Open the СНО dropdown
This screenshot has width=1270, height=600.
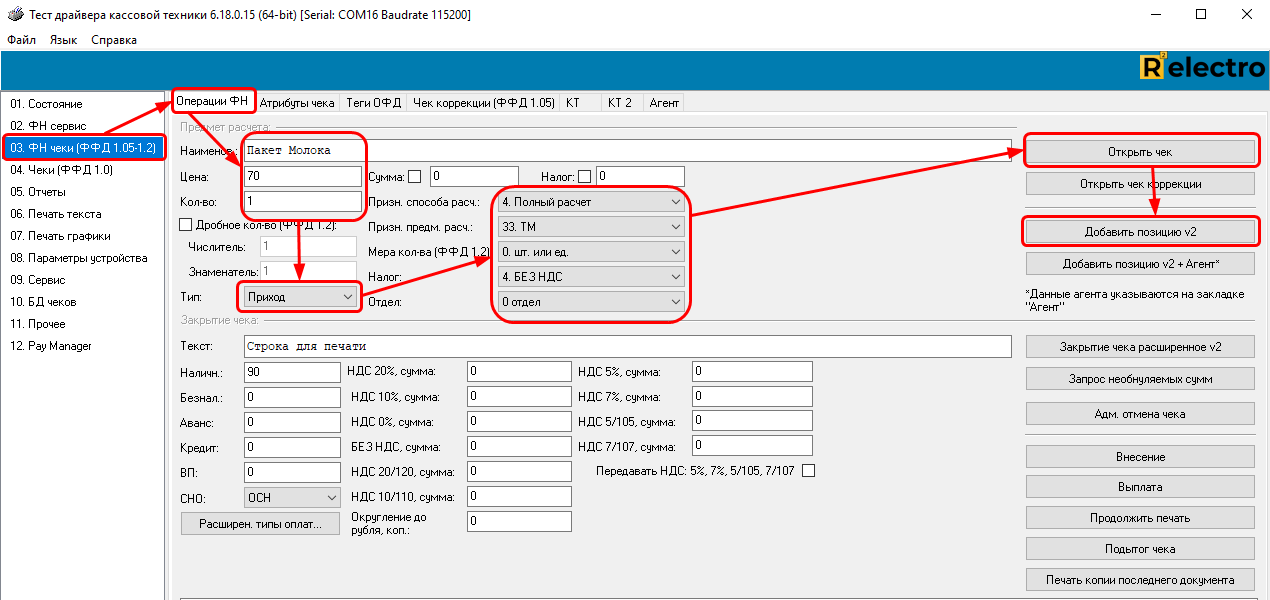[x=292, y=497]
